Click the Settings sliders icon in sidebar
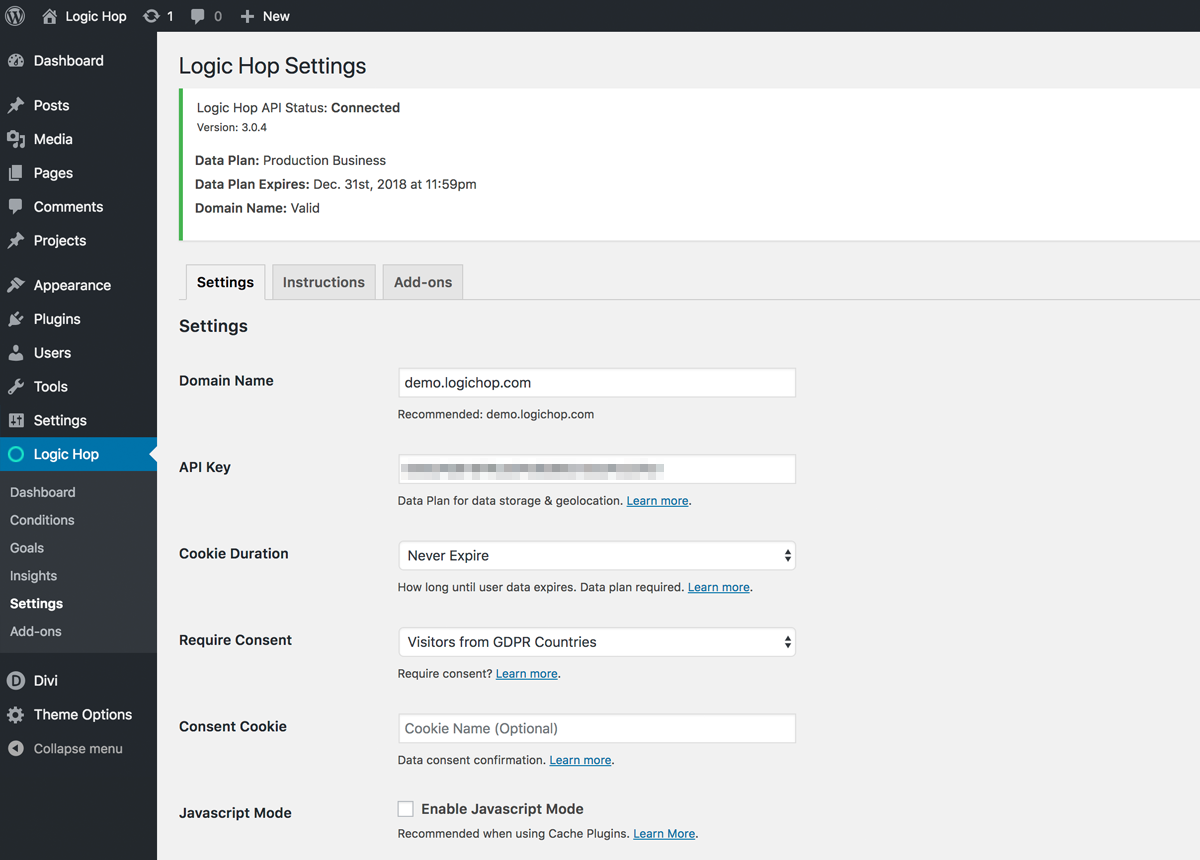Screen dimensions: 1200x860 16,421
